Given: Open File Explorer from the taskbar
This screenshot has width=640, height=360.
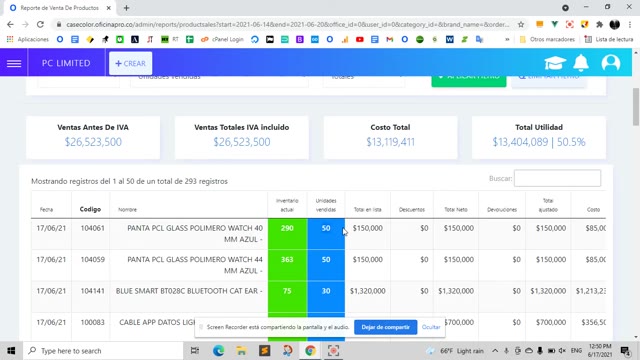Looking at the screenshot, I should (x=241, y=351).
